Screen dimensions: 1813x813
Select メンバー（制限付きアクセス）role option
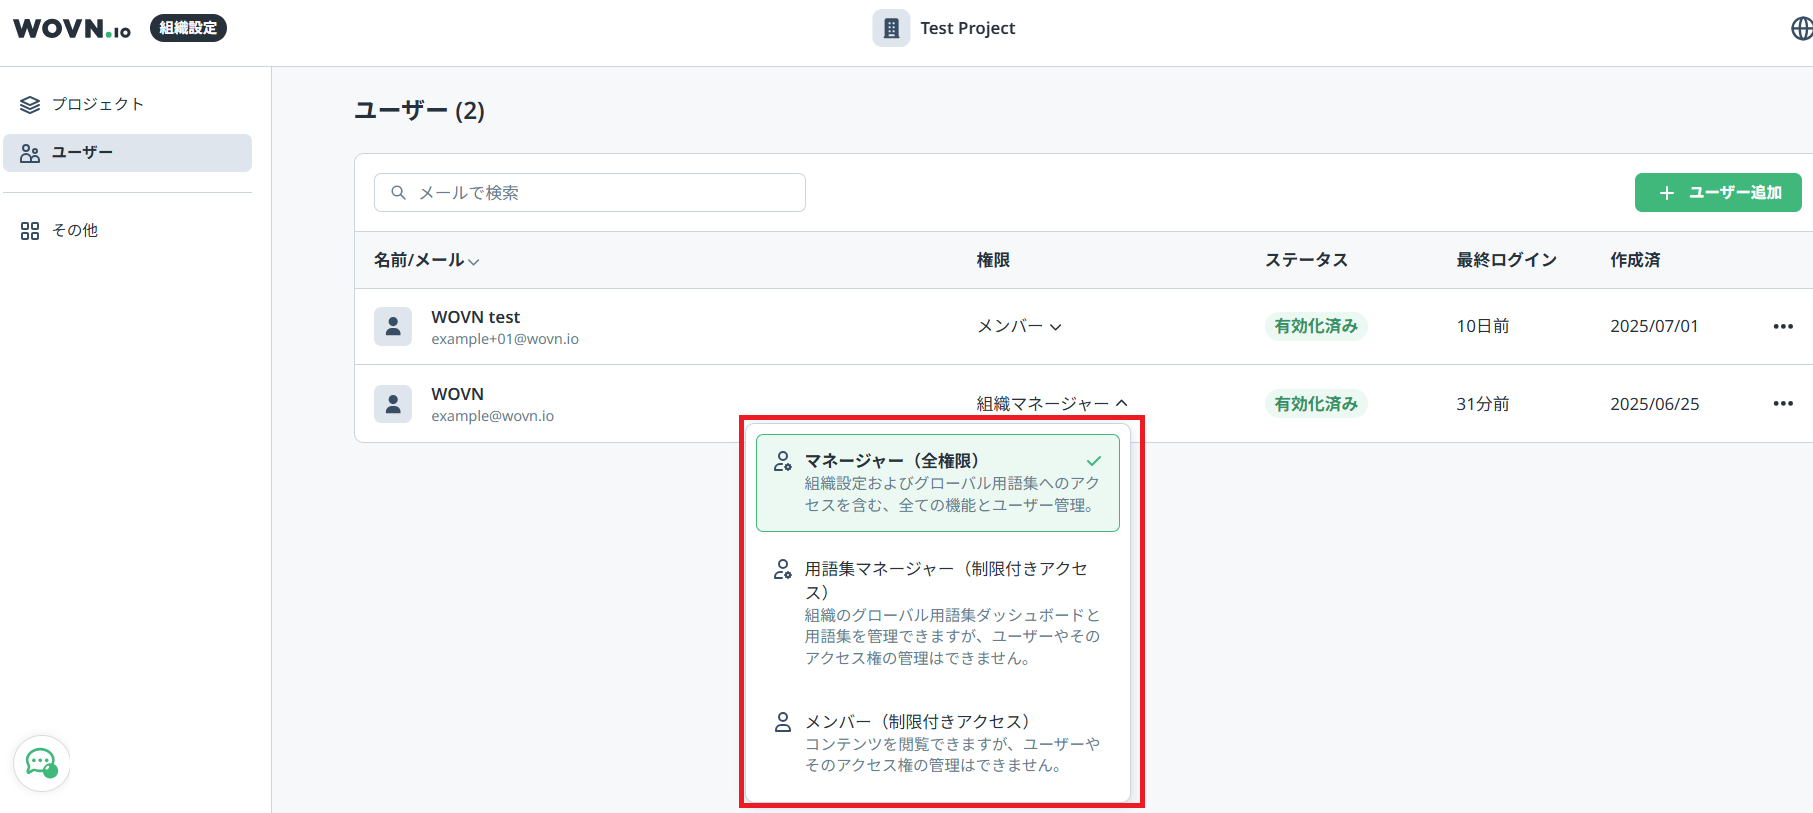tap(937, 743)
